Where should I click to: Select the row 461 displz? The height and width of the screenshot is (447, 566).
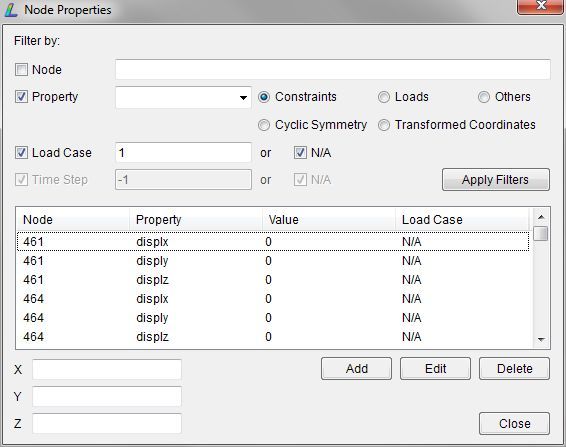point(273,280)
